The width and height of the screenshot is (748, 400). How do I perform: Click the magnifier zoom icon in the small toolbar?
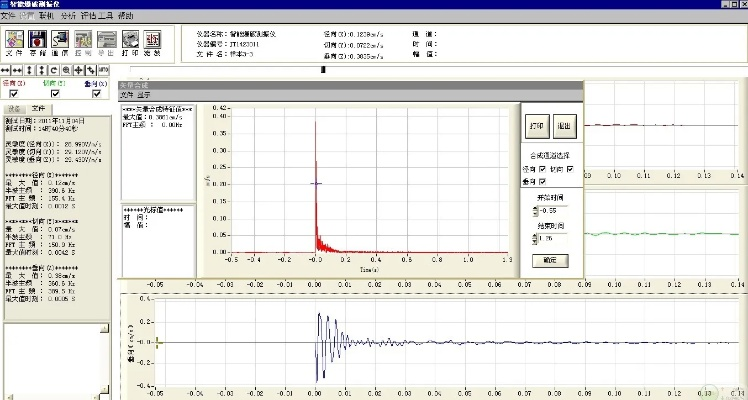pos(66,69)
